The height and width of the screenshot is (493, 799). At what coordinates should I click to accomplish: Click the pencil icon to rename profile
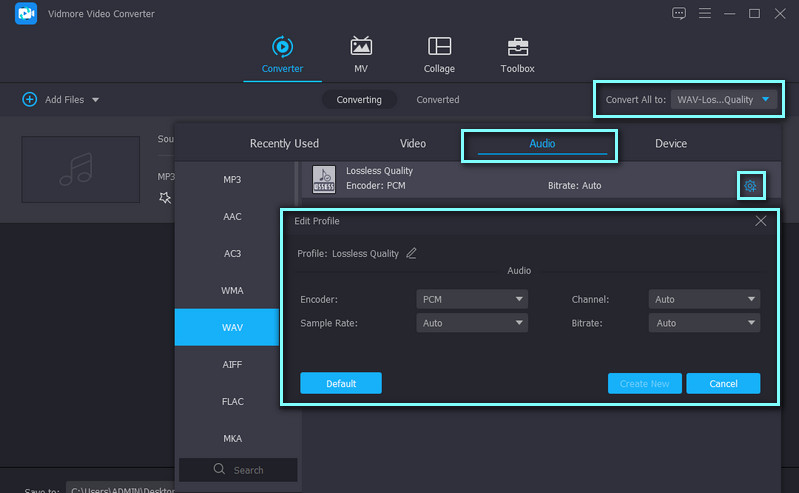[x=411, y=254]
